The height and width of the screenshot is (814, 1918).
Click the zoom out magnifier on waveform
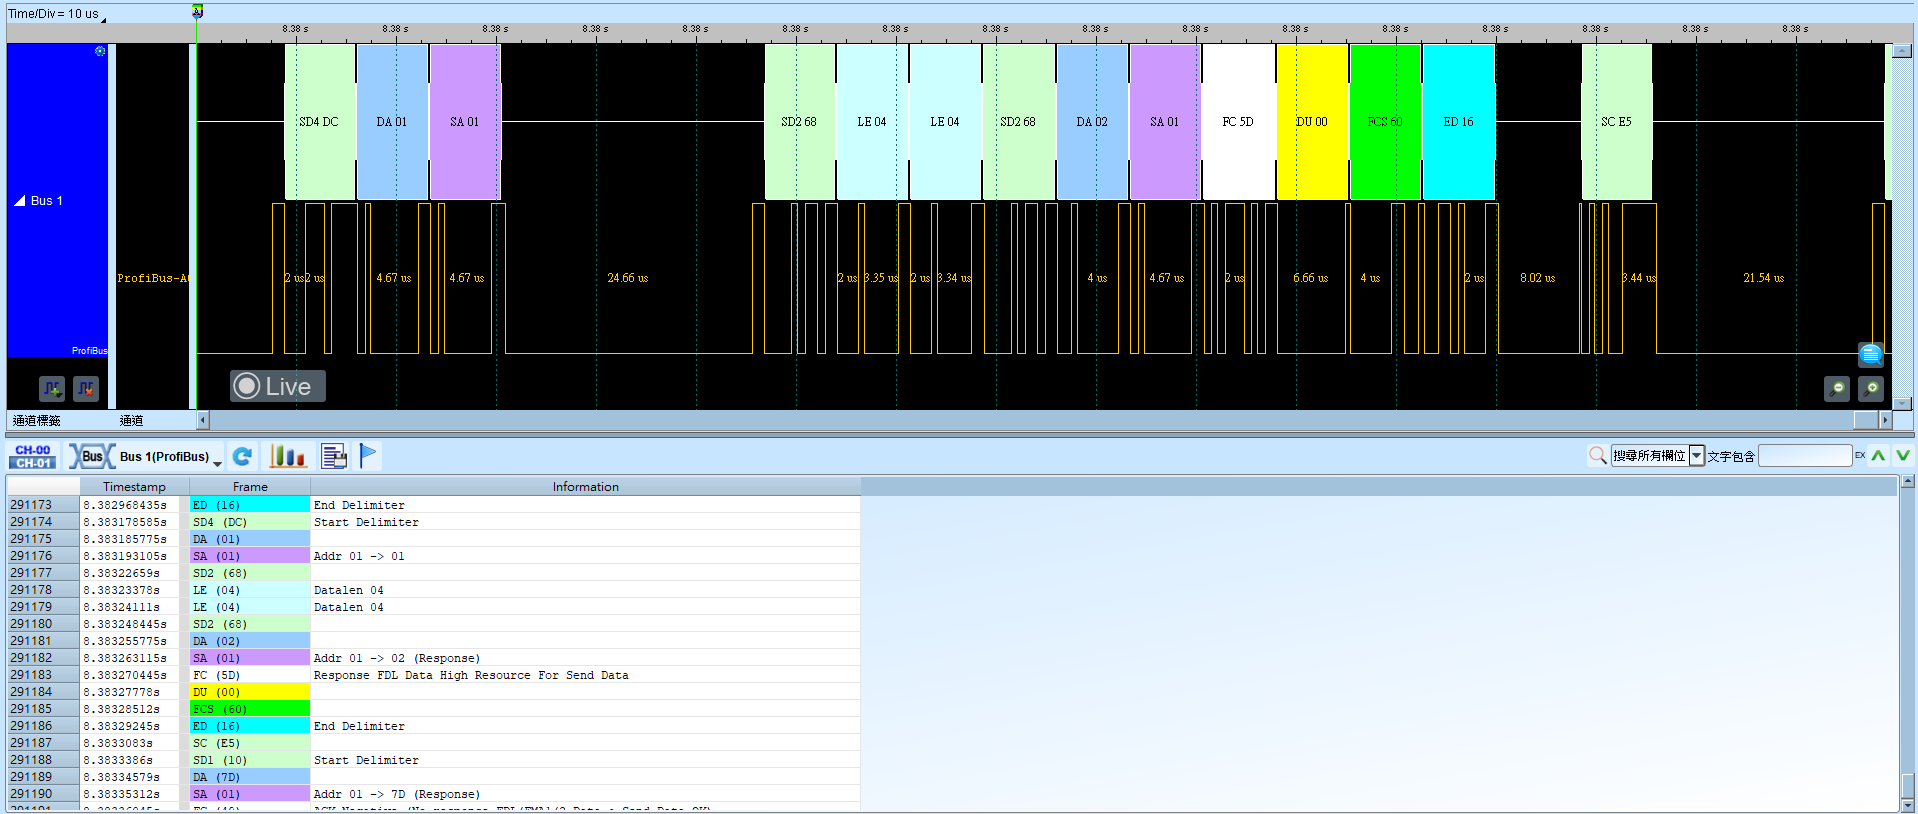(1837, 388)
